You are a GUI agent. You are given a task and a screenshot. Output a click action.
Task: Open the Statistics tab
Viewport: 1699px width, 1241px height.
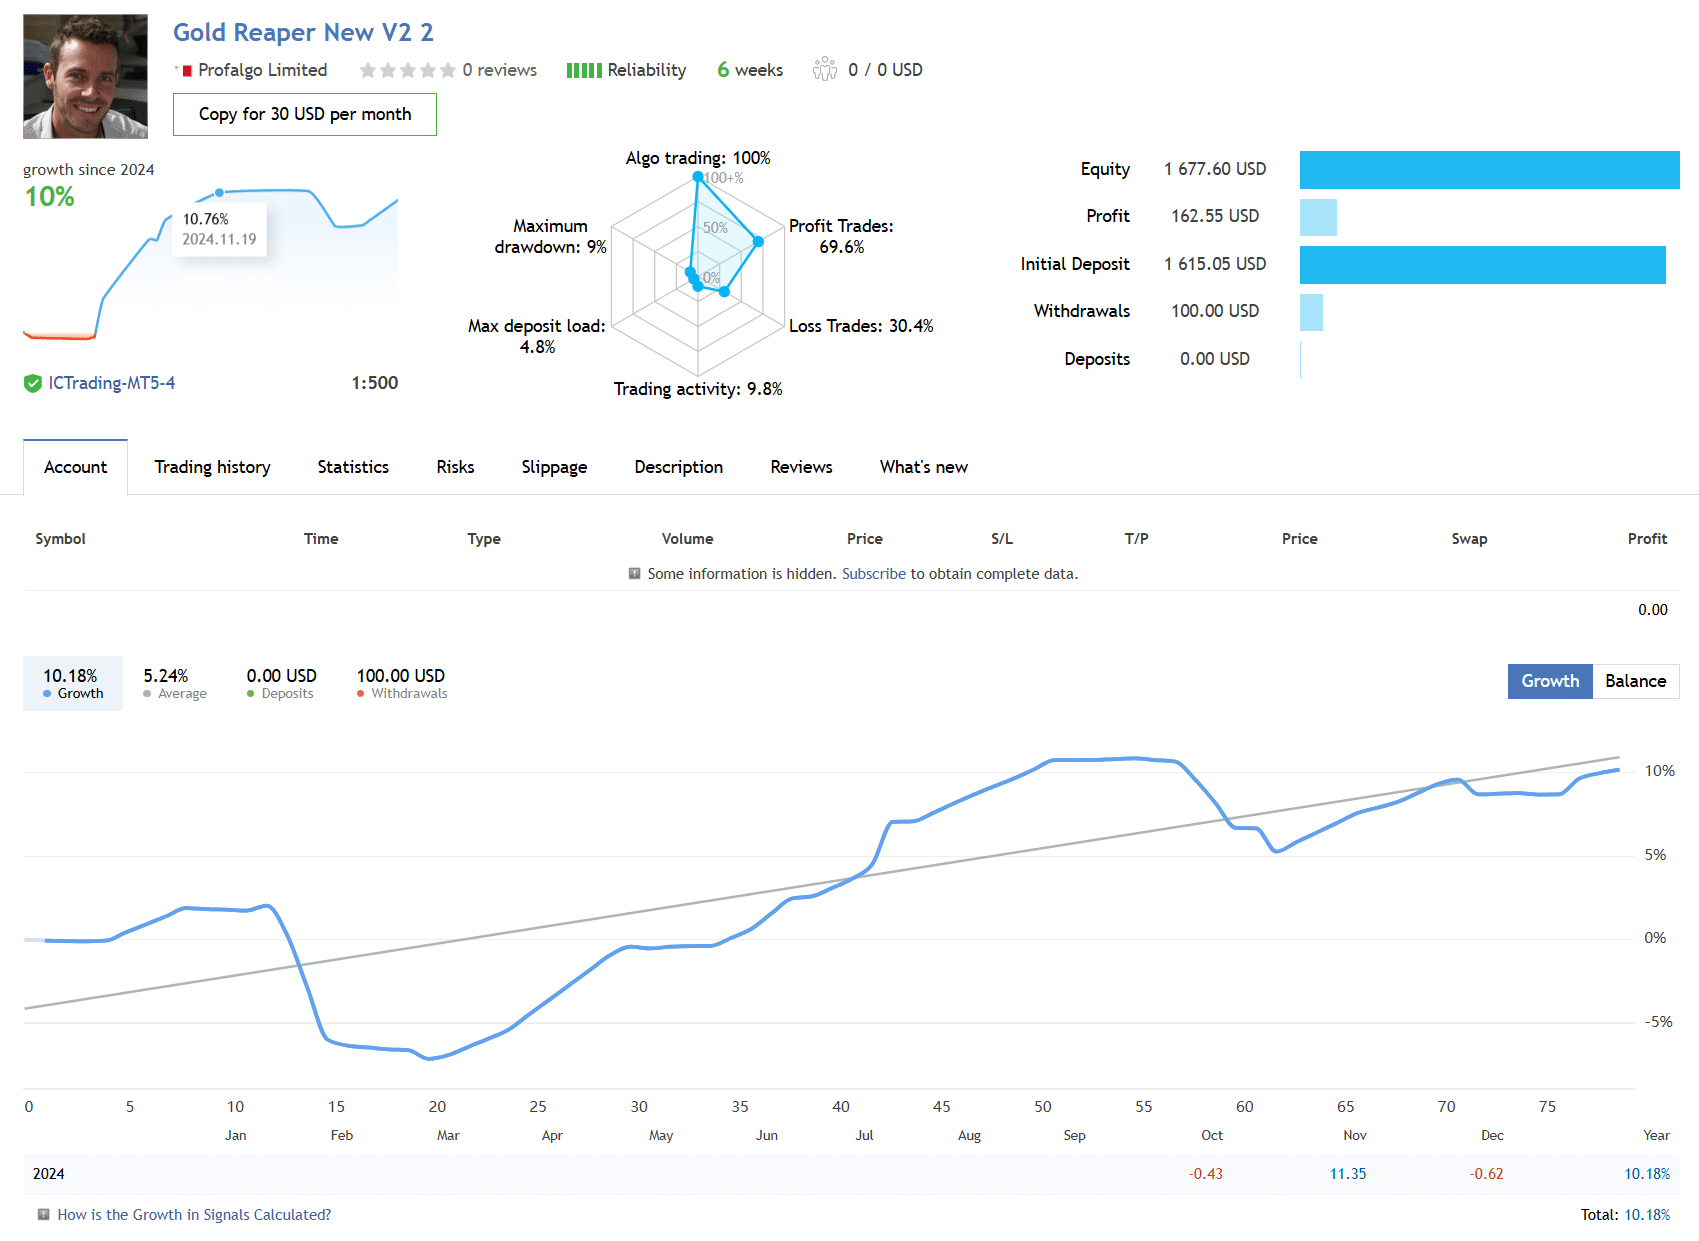pos(353,467)
